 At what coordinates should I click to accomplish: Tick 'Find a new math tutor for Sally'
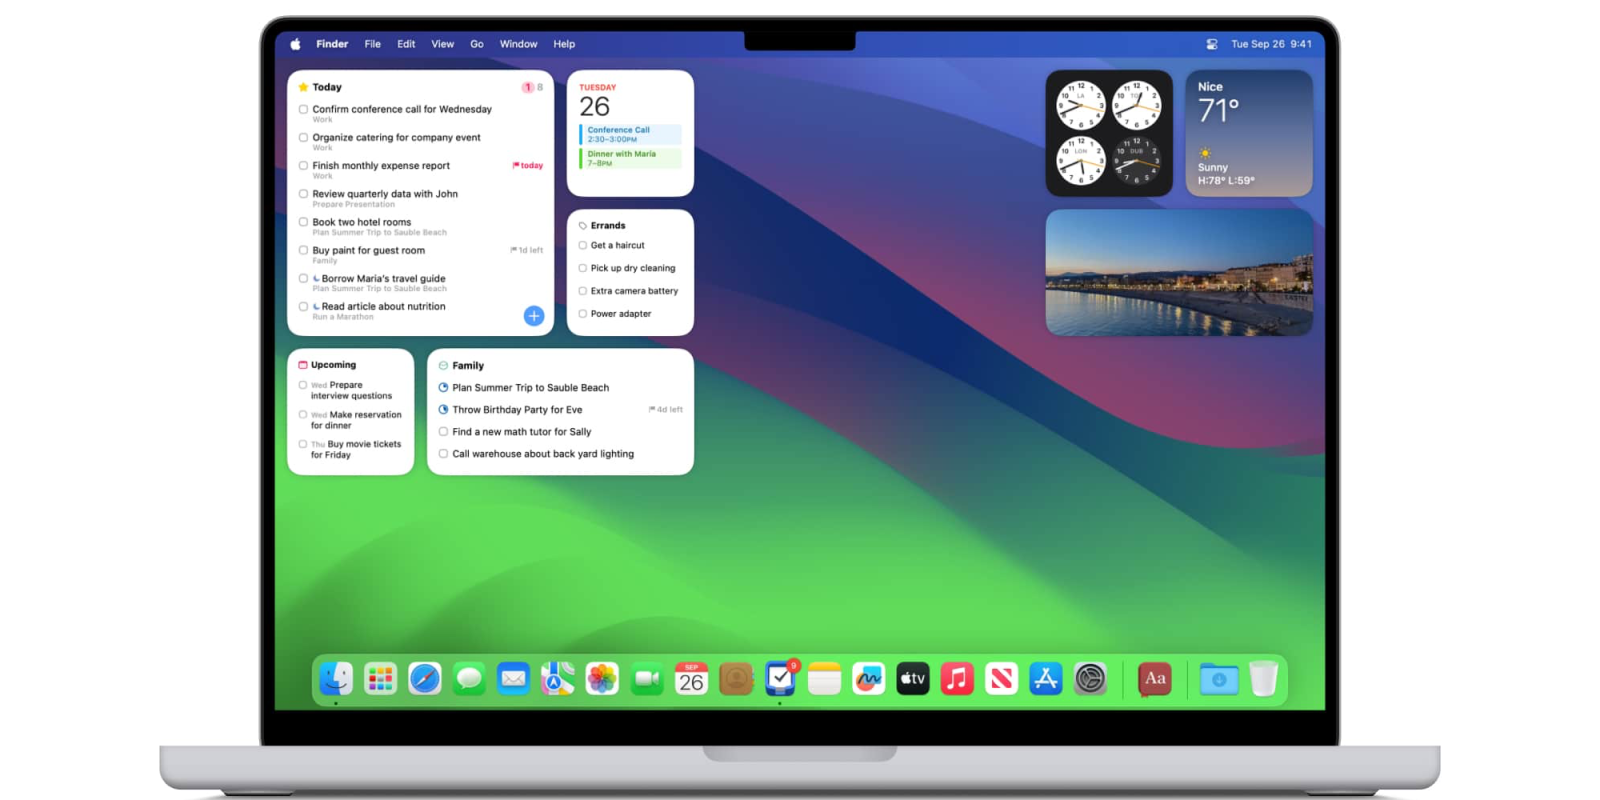click(443, 432)
